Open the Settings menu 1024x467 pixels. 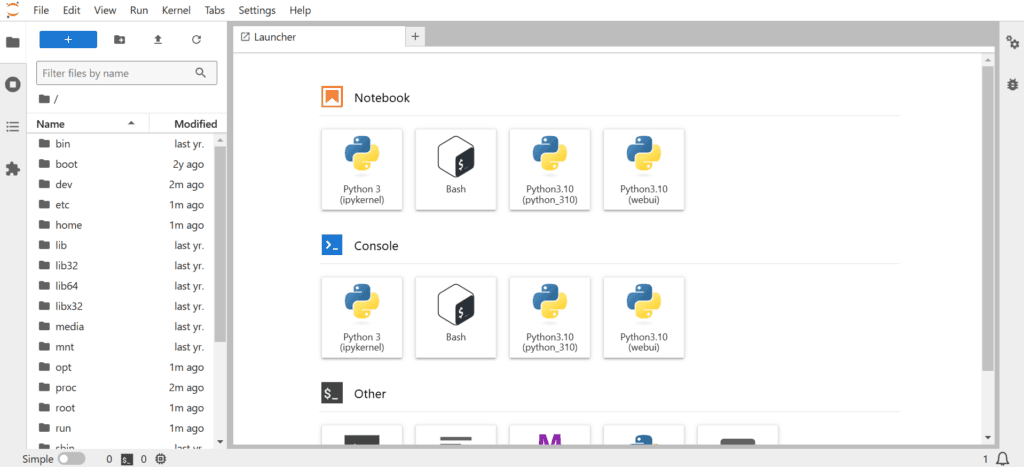[x=257, y=10]
